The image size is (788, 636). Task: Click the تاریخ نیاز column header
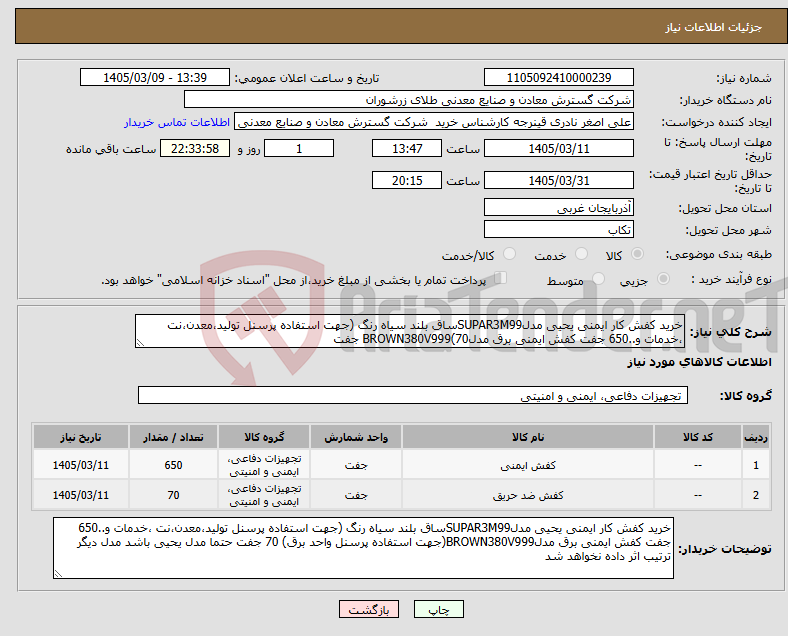(x=80, y=437)
